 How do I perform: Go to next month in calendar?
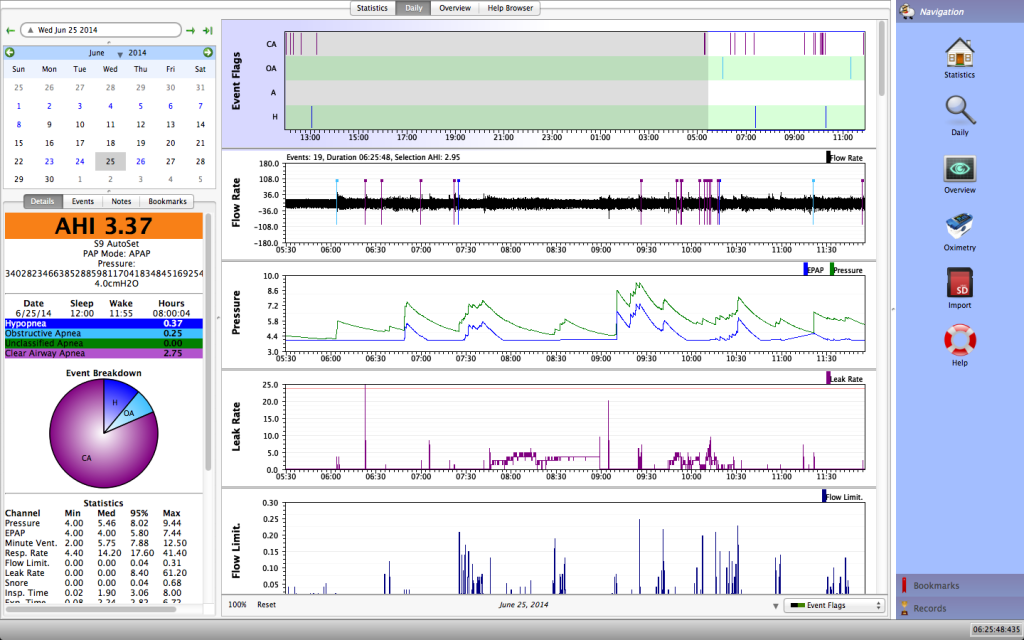[x=208, y=52]
